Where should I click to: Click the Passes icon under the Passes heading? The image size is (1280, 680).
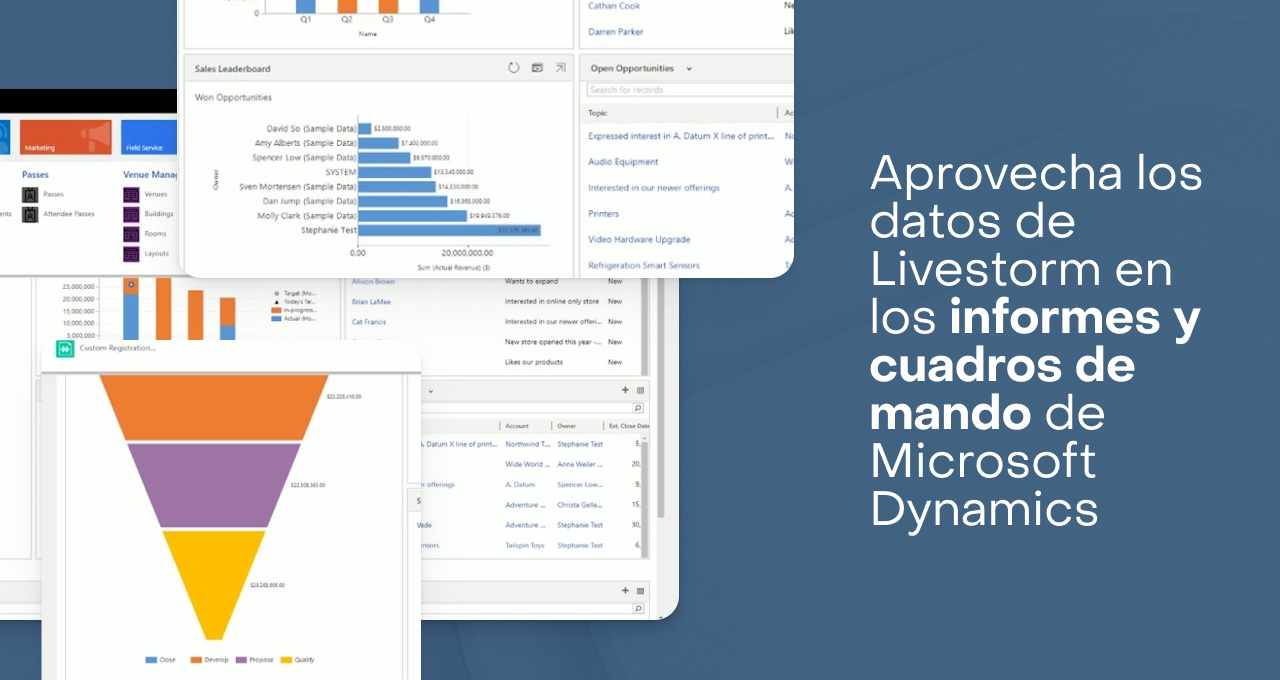pos(30,194)
